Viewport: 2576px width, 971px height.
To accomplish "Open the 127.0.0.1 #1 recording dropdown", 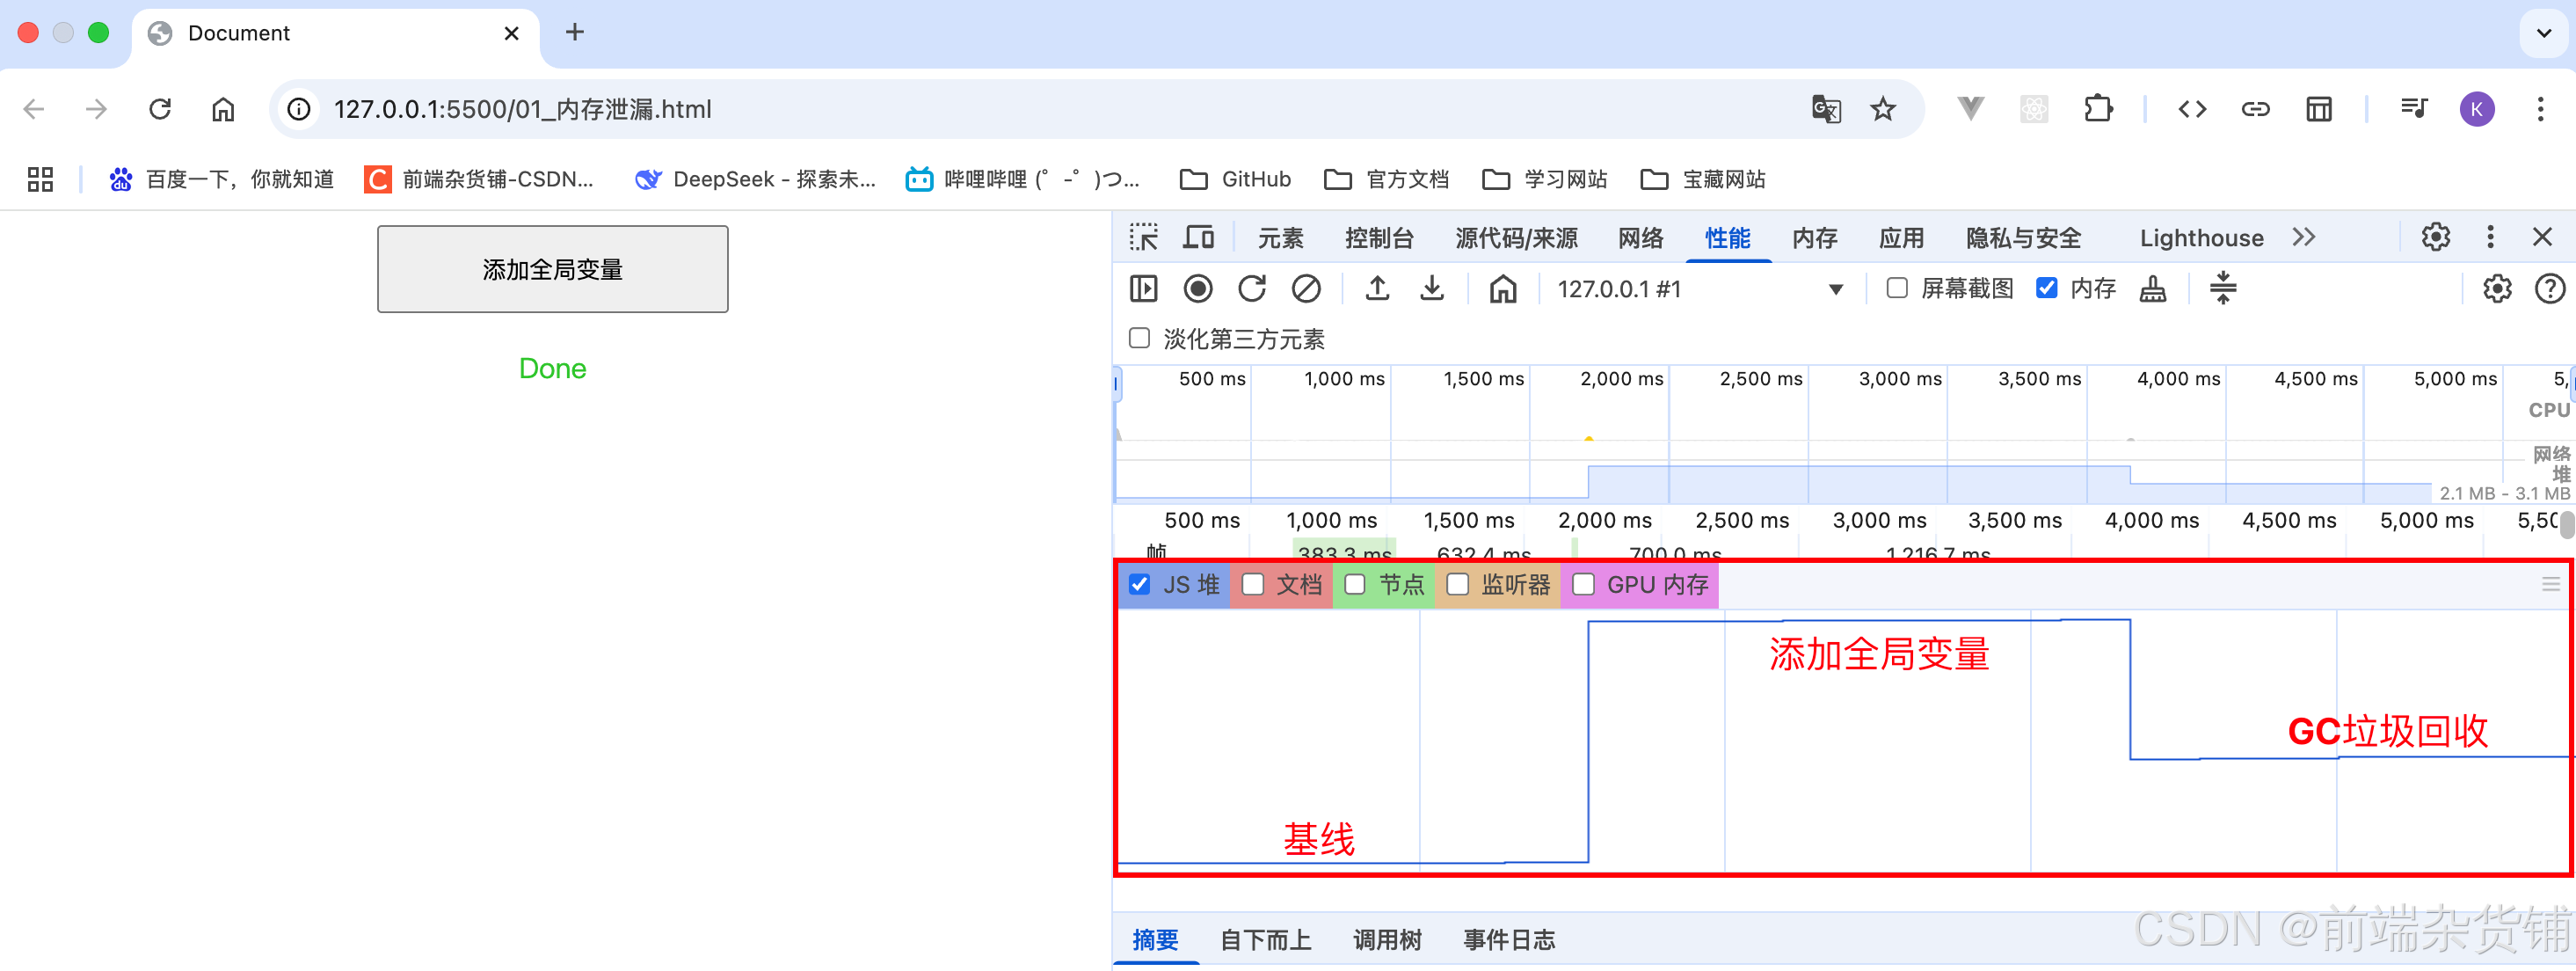I will click(1700, 289).
